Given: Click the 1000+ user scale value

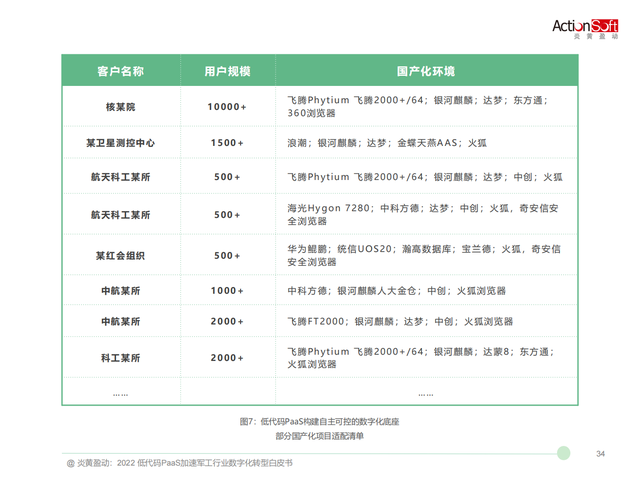Looking at the screenshot, I should click(227, 291).
